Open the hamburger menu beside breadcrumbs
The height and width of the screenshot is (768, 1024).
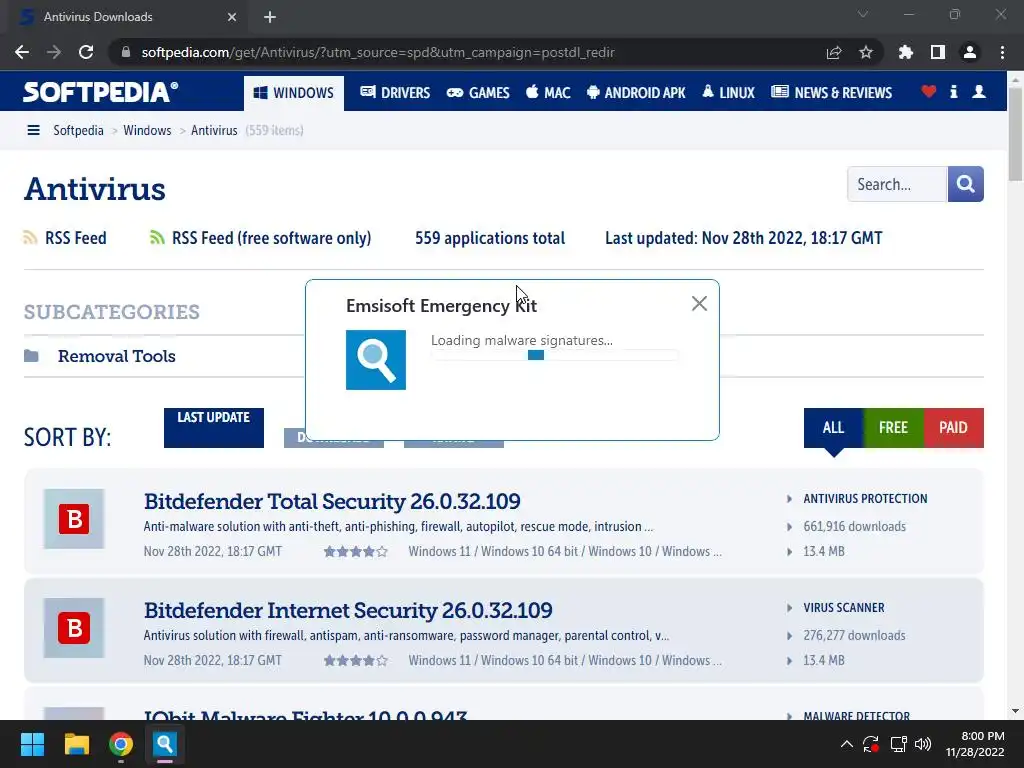click(33, 130)
